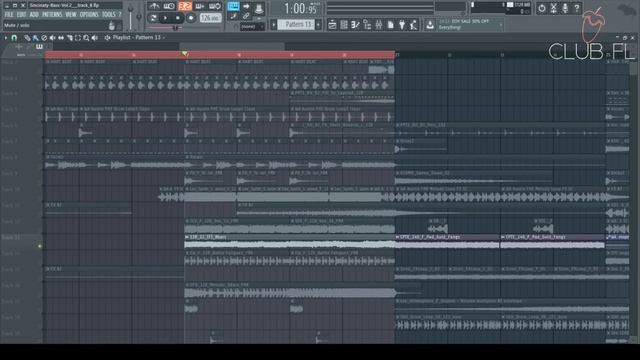Image resolution: width=640 pixels, height=360 pixels.
Task: Click the 126 tempo display
Action: (x=211, y=18)
